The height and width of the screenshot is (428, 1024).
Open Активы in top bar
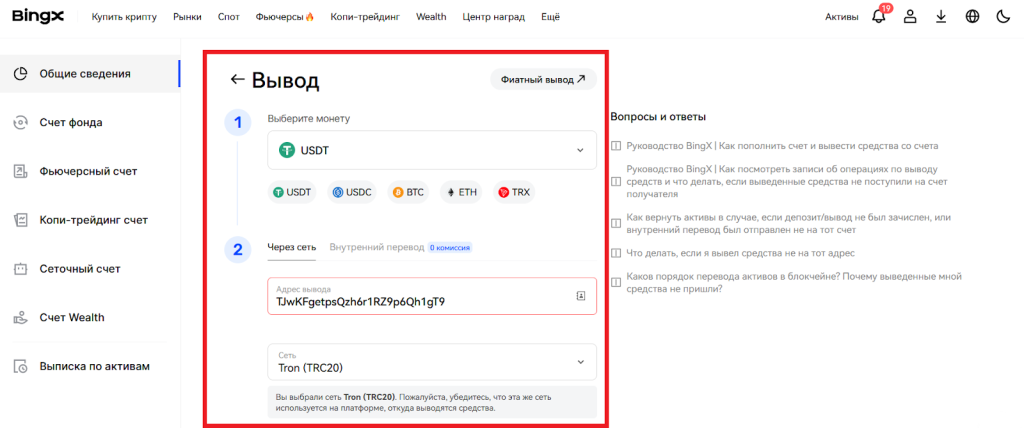[x=842, y=17]
